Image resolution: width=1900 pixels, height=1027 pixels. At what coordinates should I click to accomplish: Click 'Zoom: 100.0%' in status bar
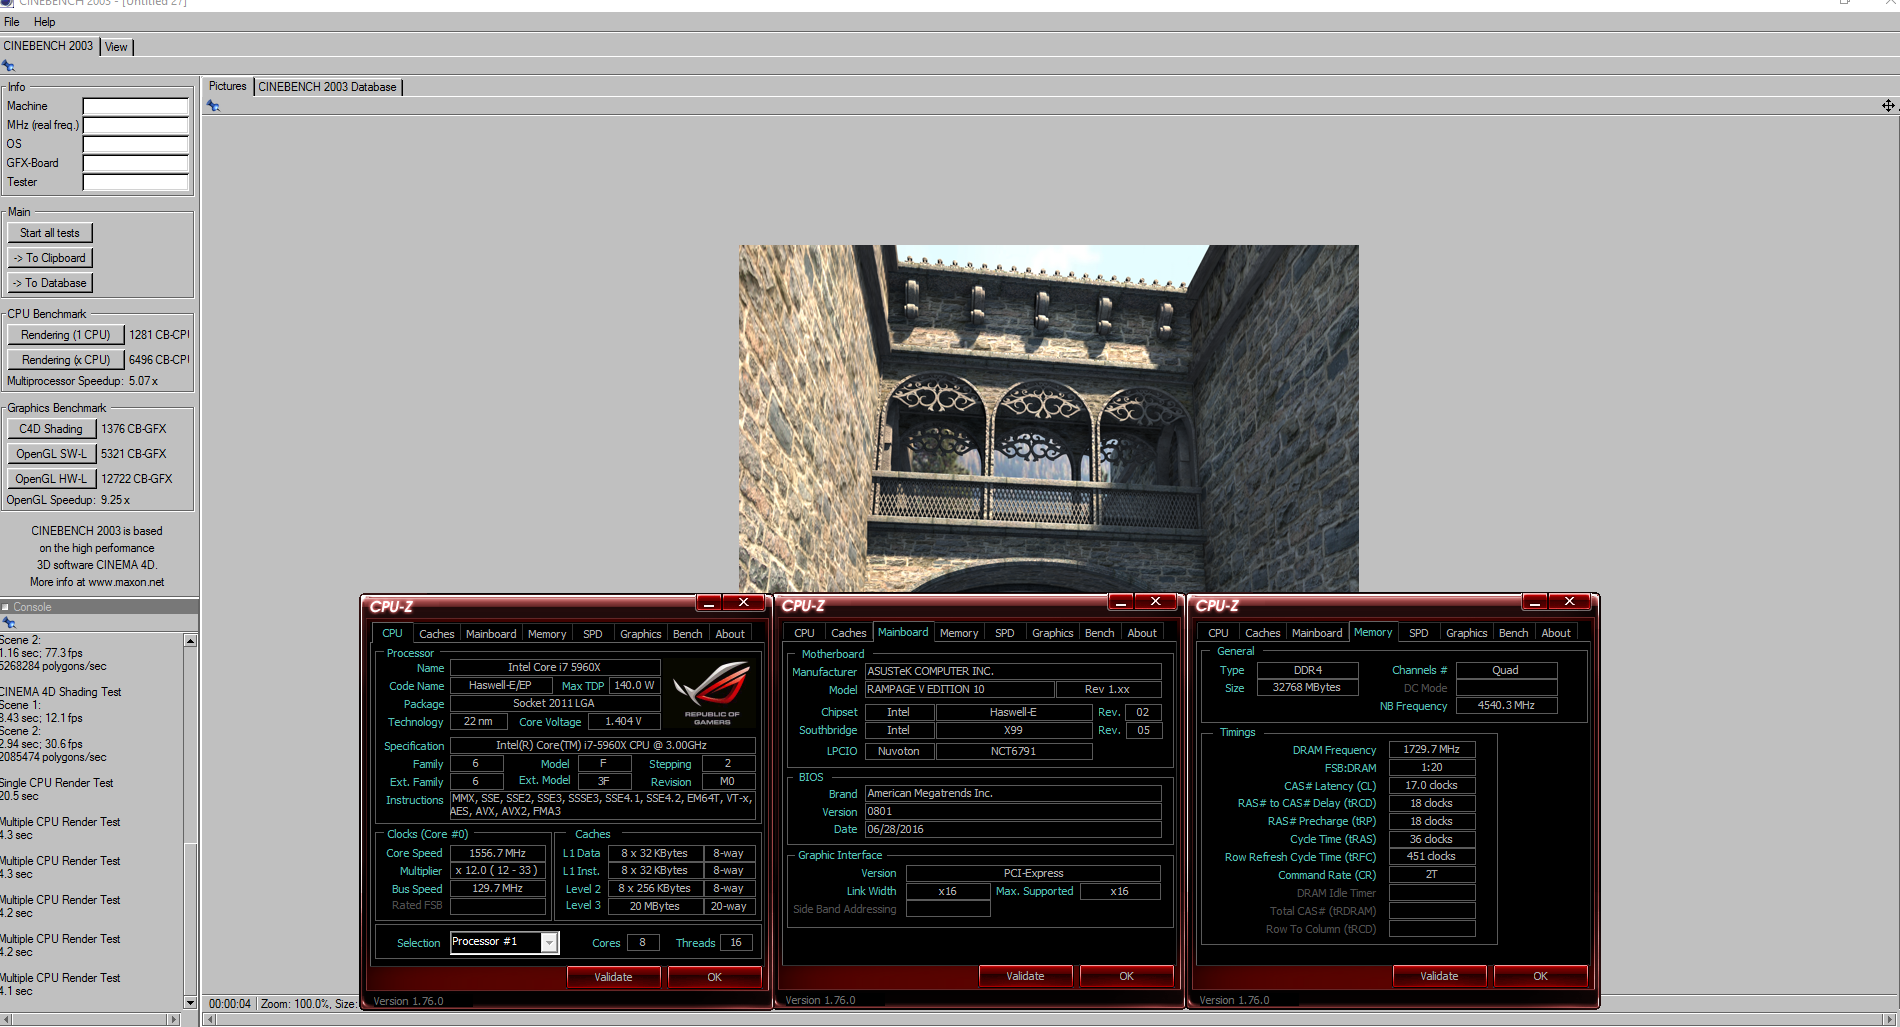295,1003
